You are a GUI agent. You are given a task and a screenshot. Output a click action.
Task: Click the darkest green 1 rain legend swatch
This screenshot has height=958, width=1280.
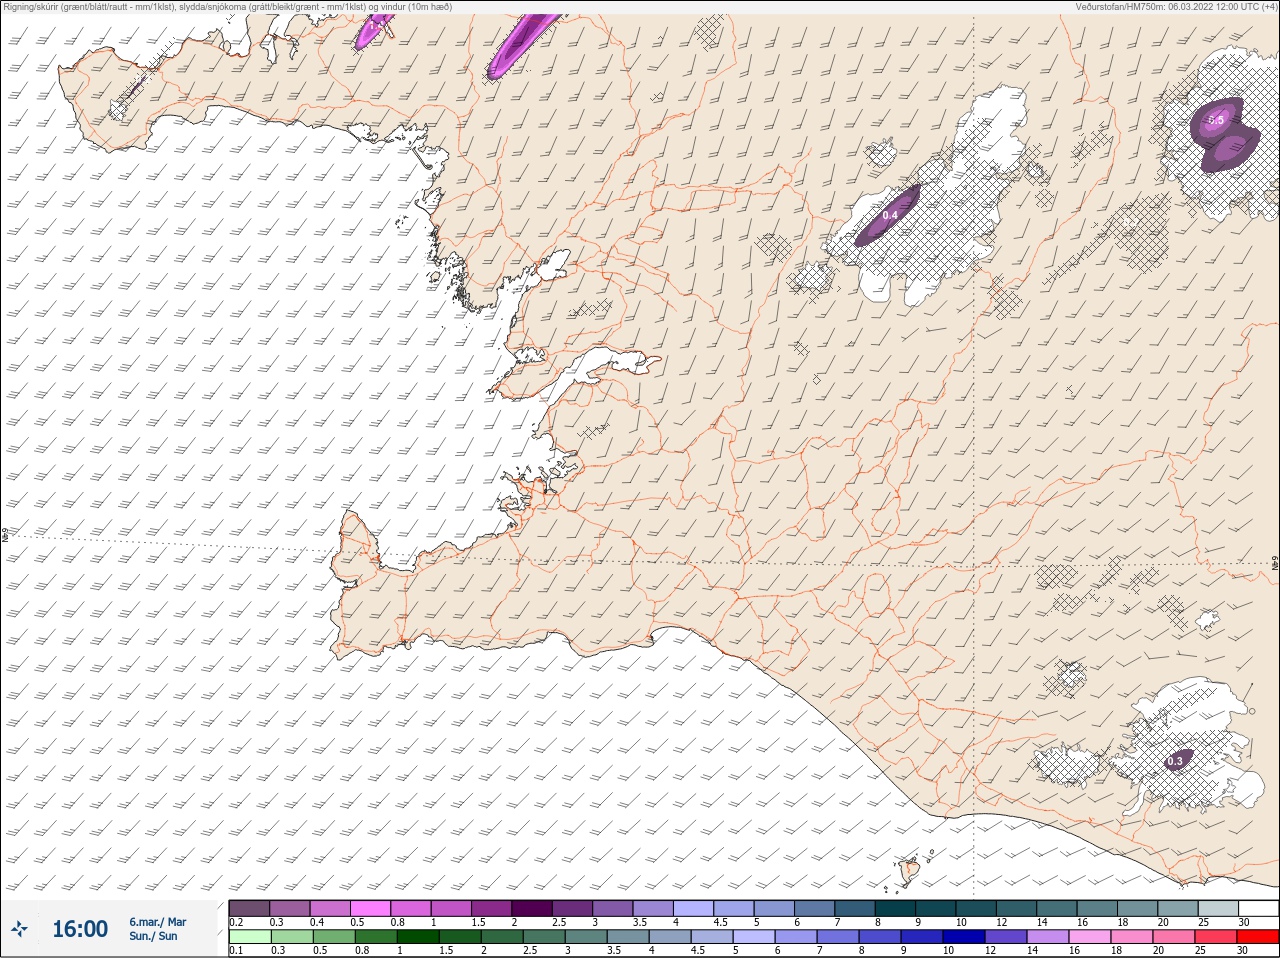(x=418, y=937)
